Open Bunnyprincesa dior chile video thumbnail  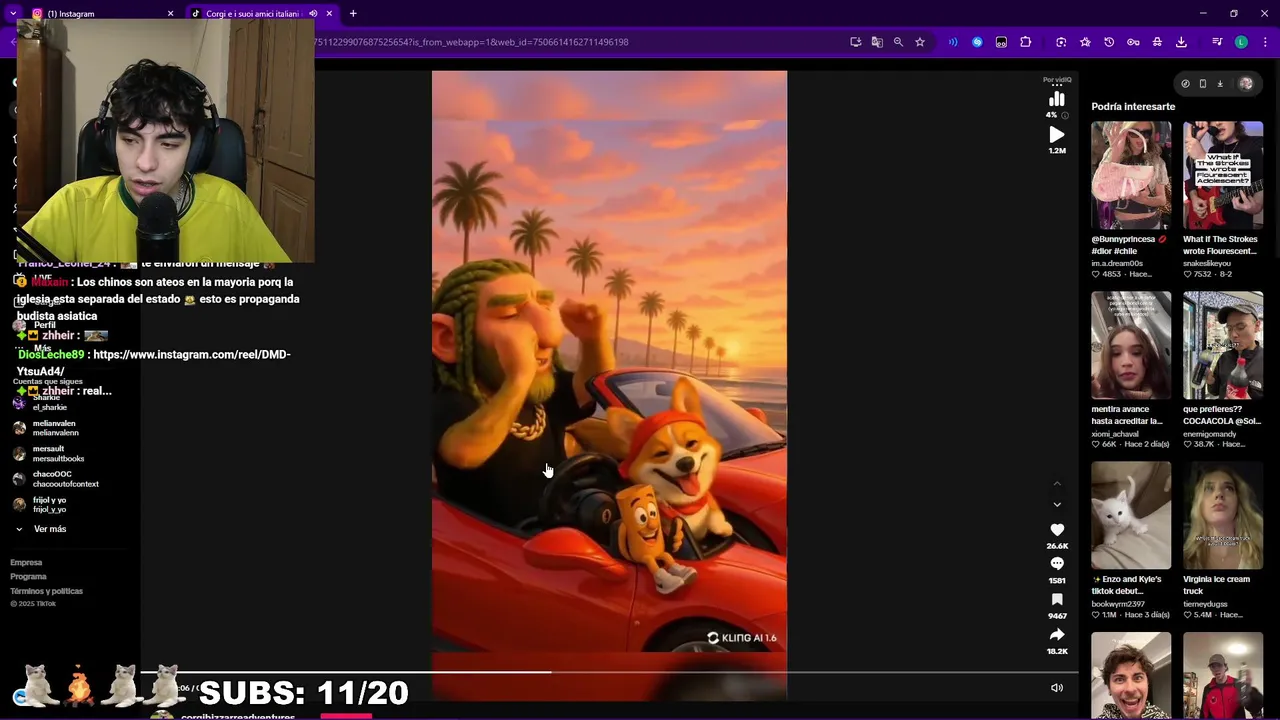pyautogui.click(x=1131, y=176)
